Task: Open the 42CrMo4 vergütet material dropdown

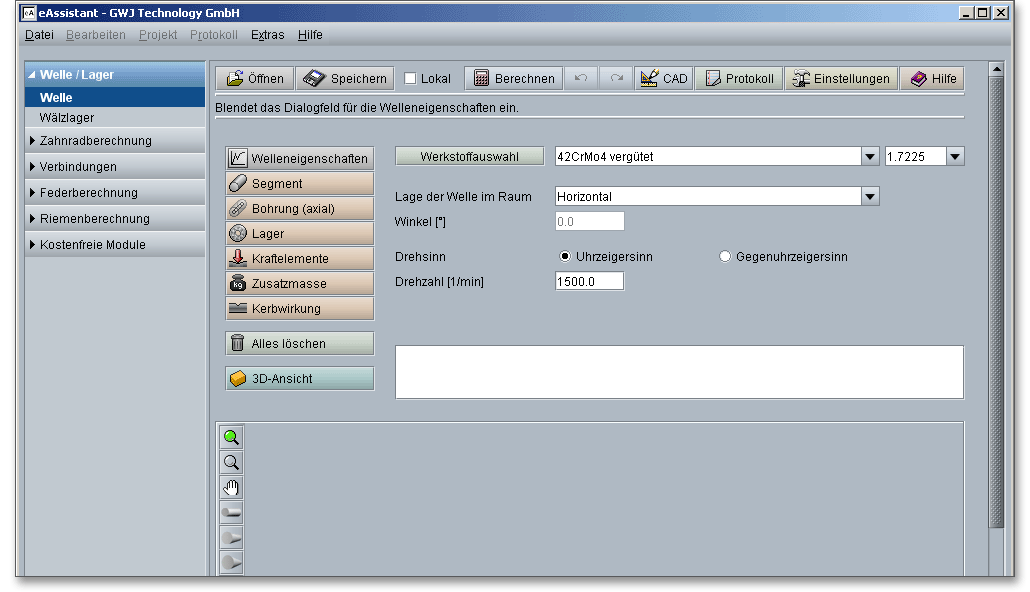Action: pos(869,156)
